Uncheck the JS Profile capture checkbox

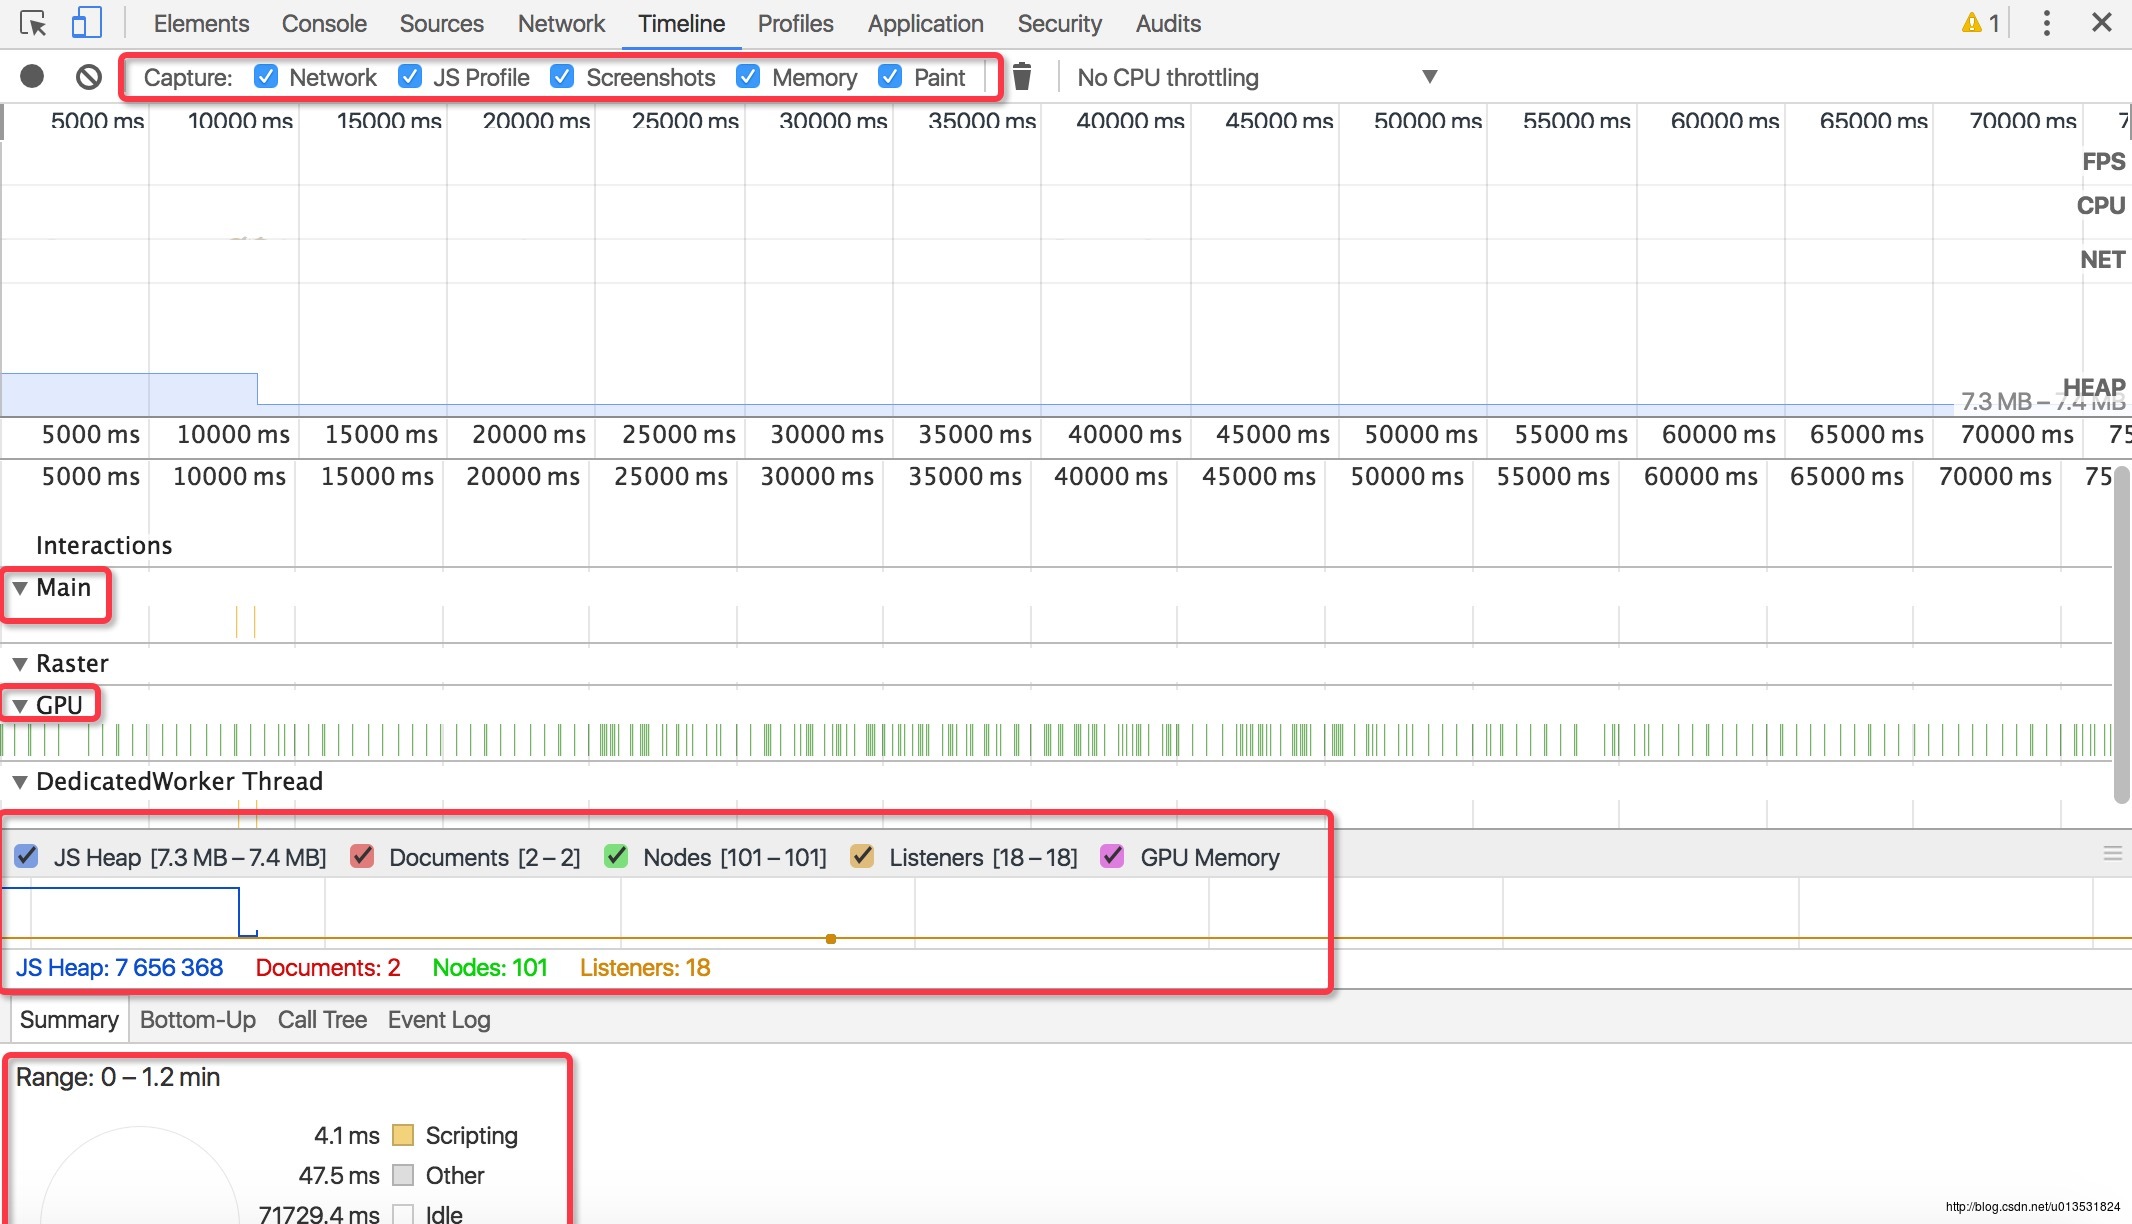(410, 76)
